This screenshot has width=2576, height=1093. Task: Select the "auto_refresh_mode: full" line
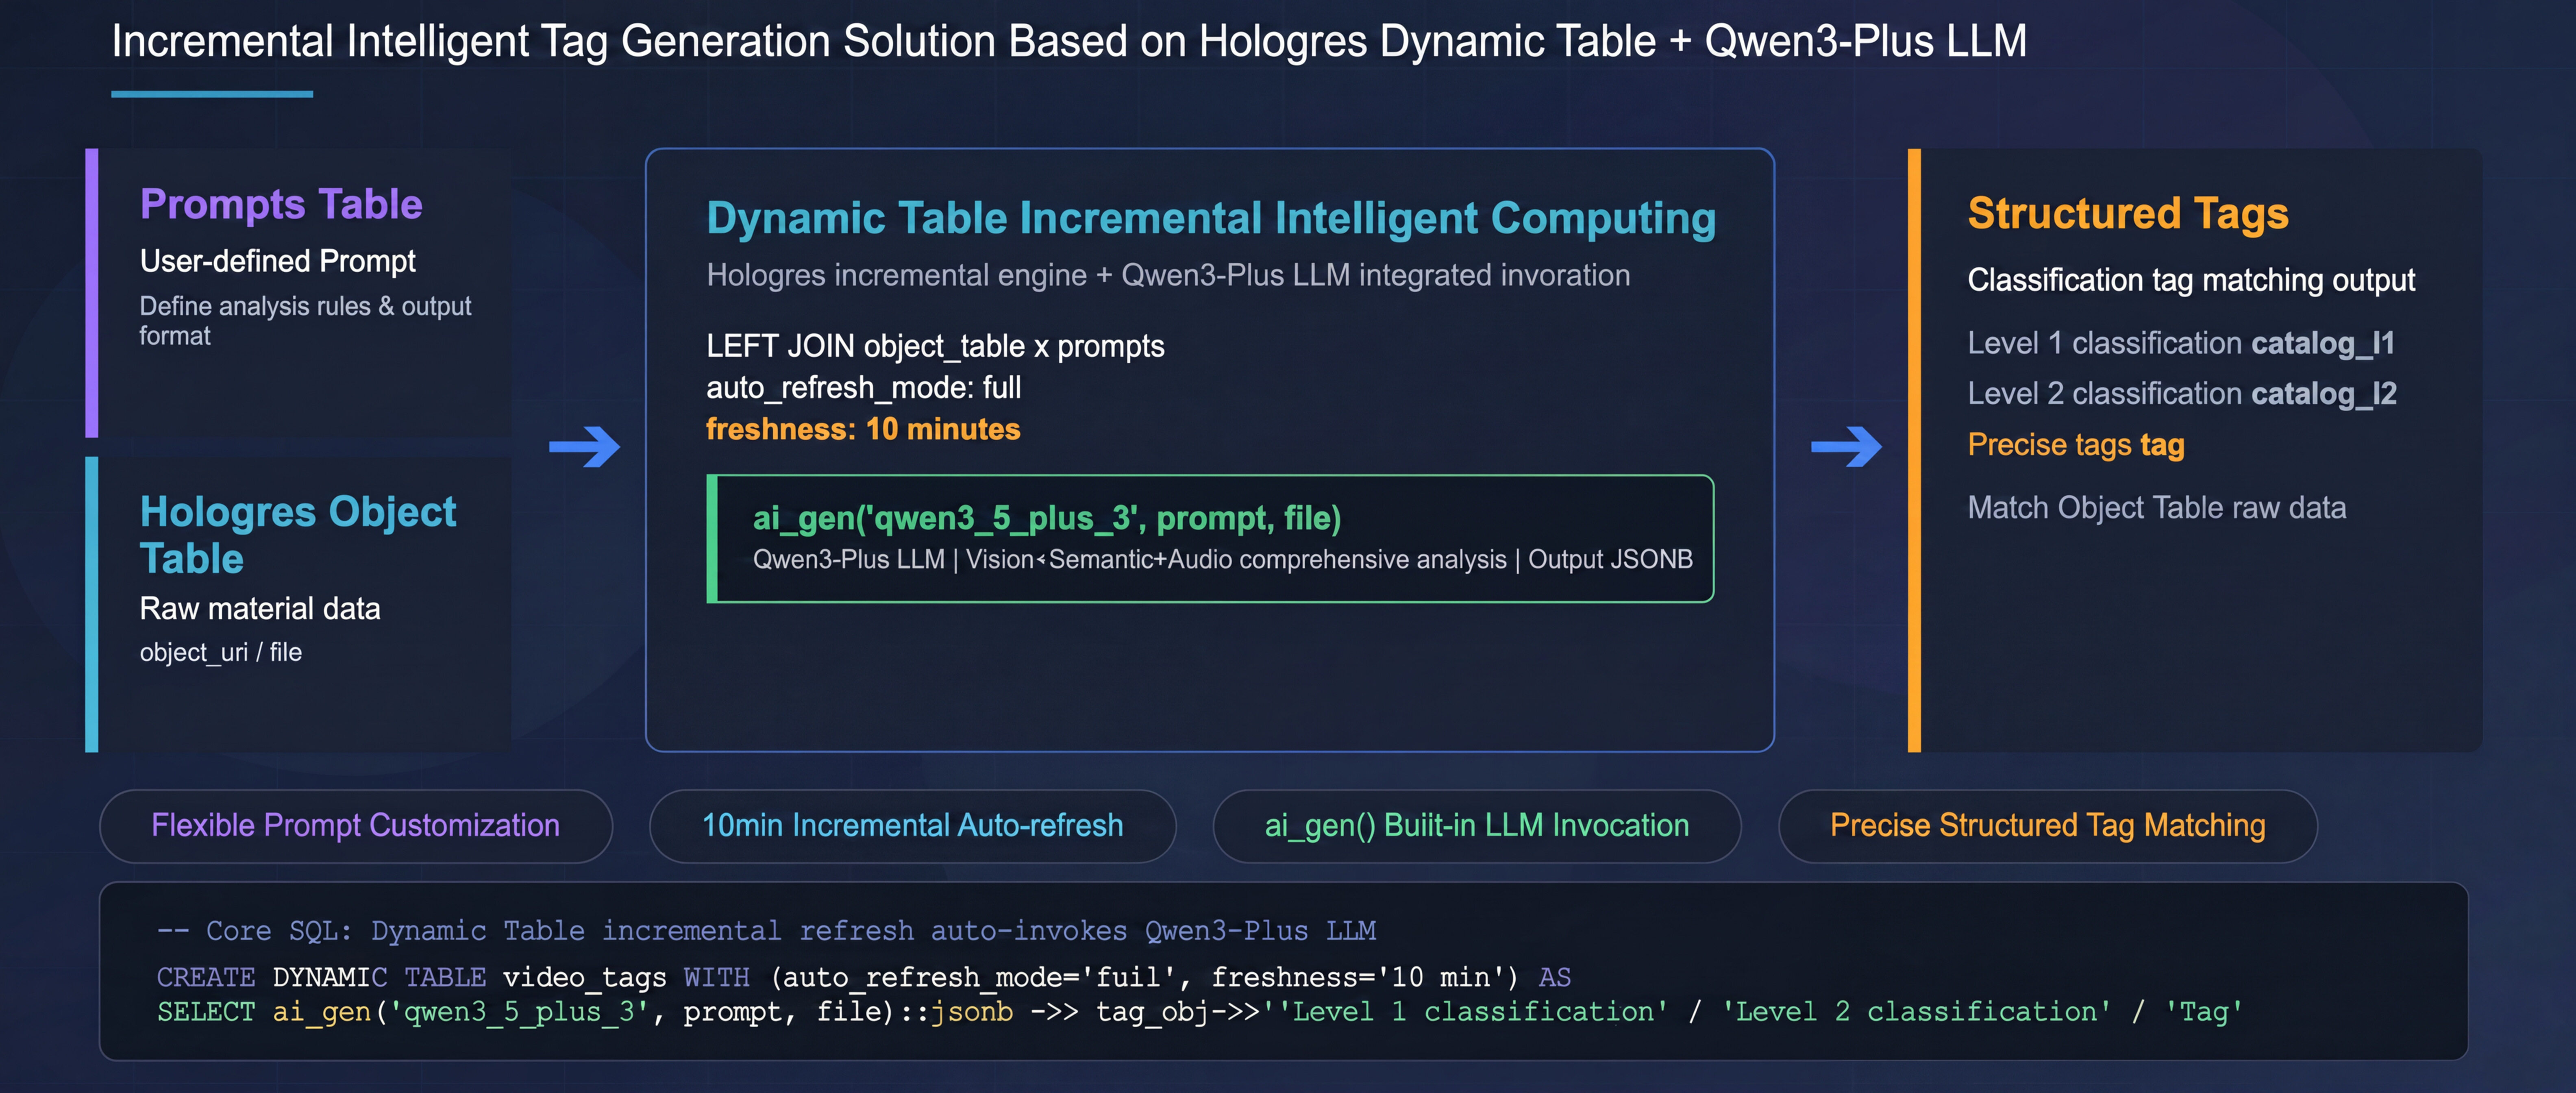(863, 387)
